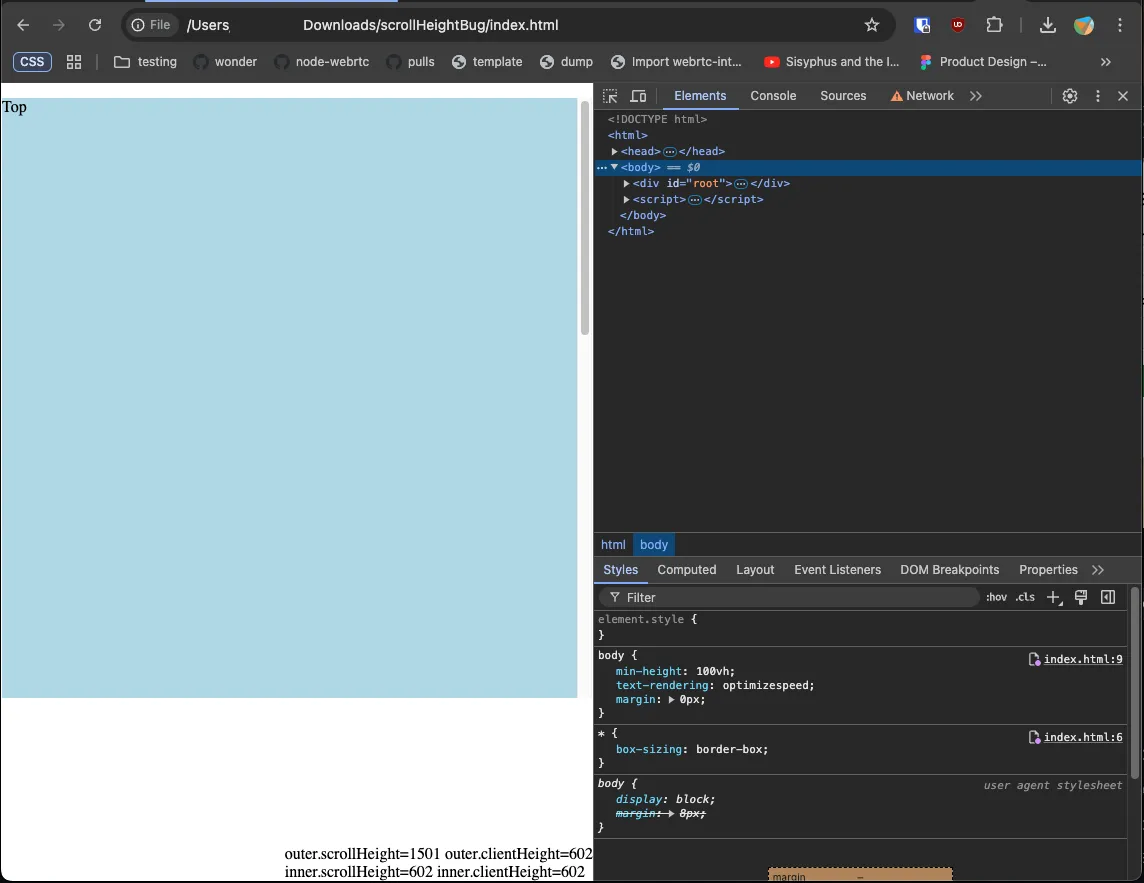1144x883 pixels.
Task: Edit the box-sizing border-box value
Action: (x=730, y=749)
